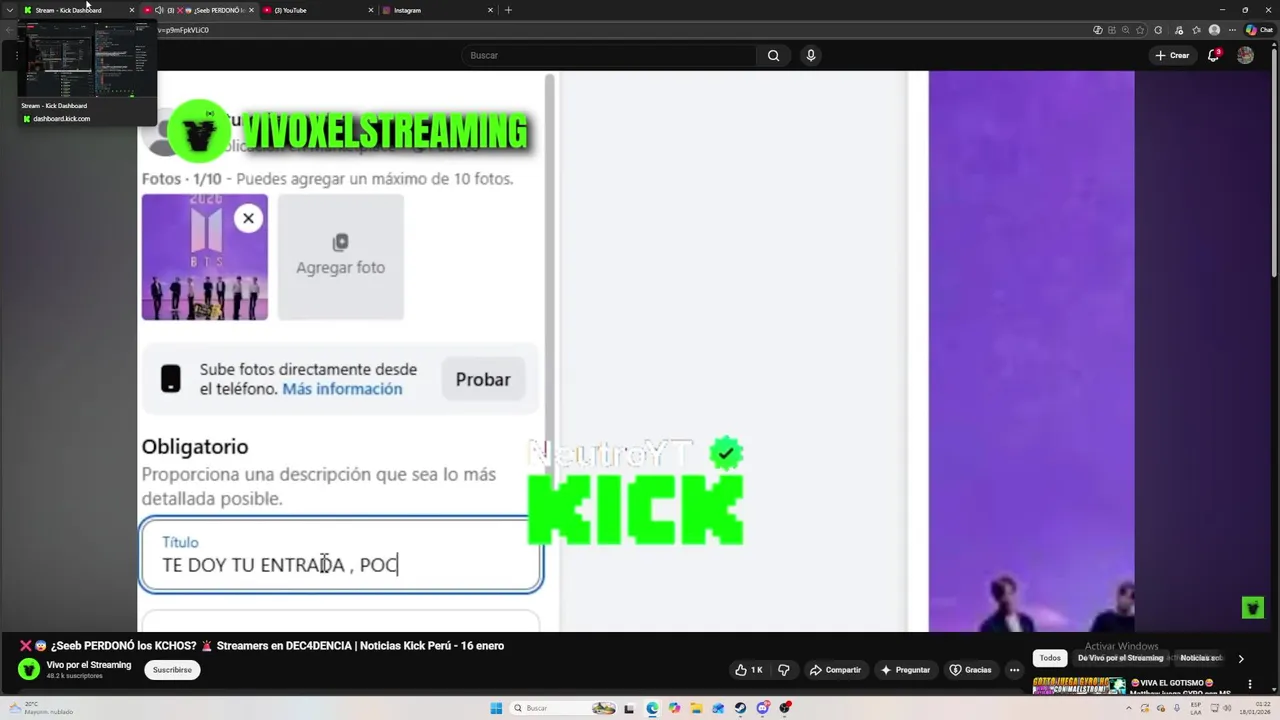1280x720 pixels.
Task: Like the video with thumbs up
Action: (748, 670)
